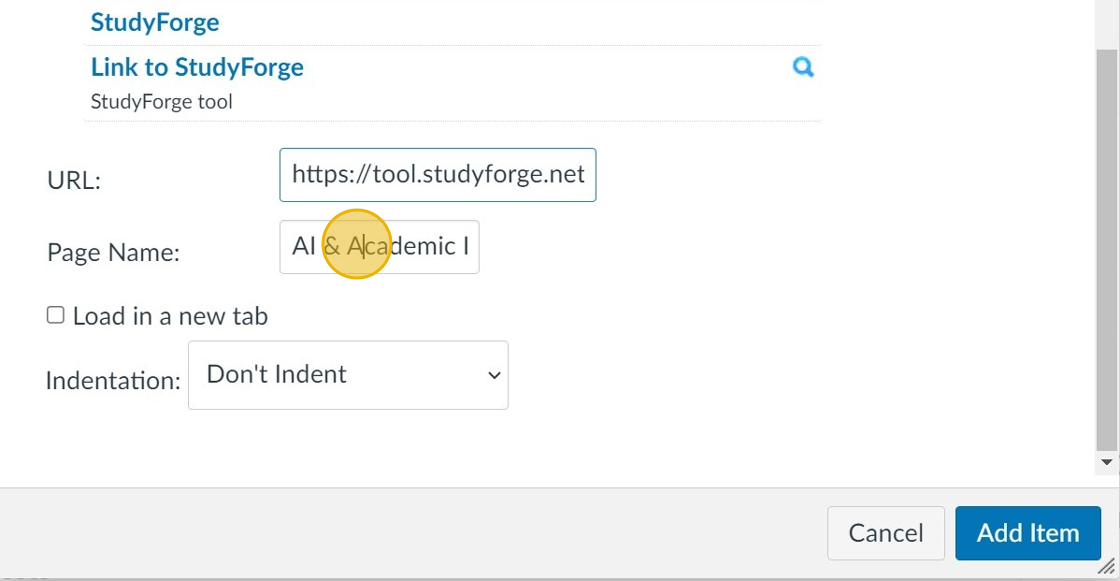Focus the URL input field
The image size is (1120, 581).
tap(437, 175)
